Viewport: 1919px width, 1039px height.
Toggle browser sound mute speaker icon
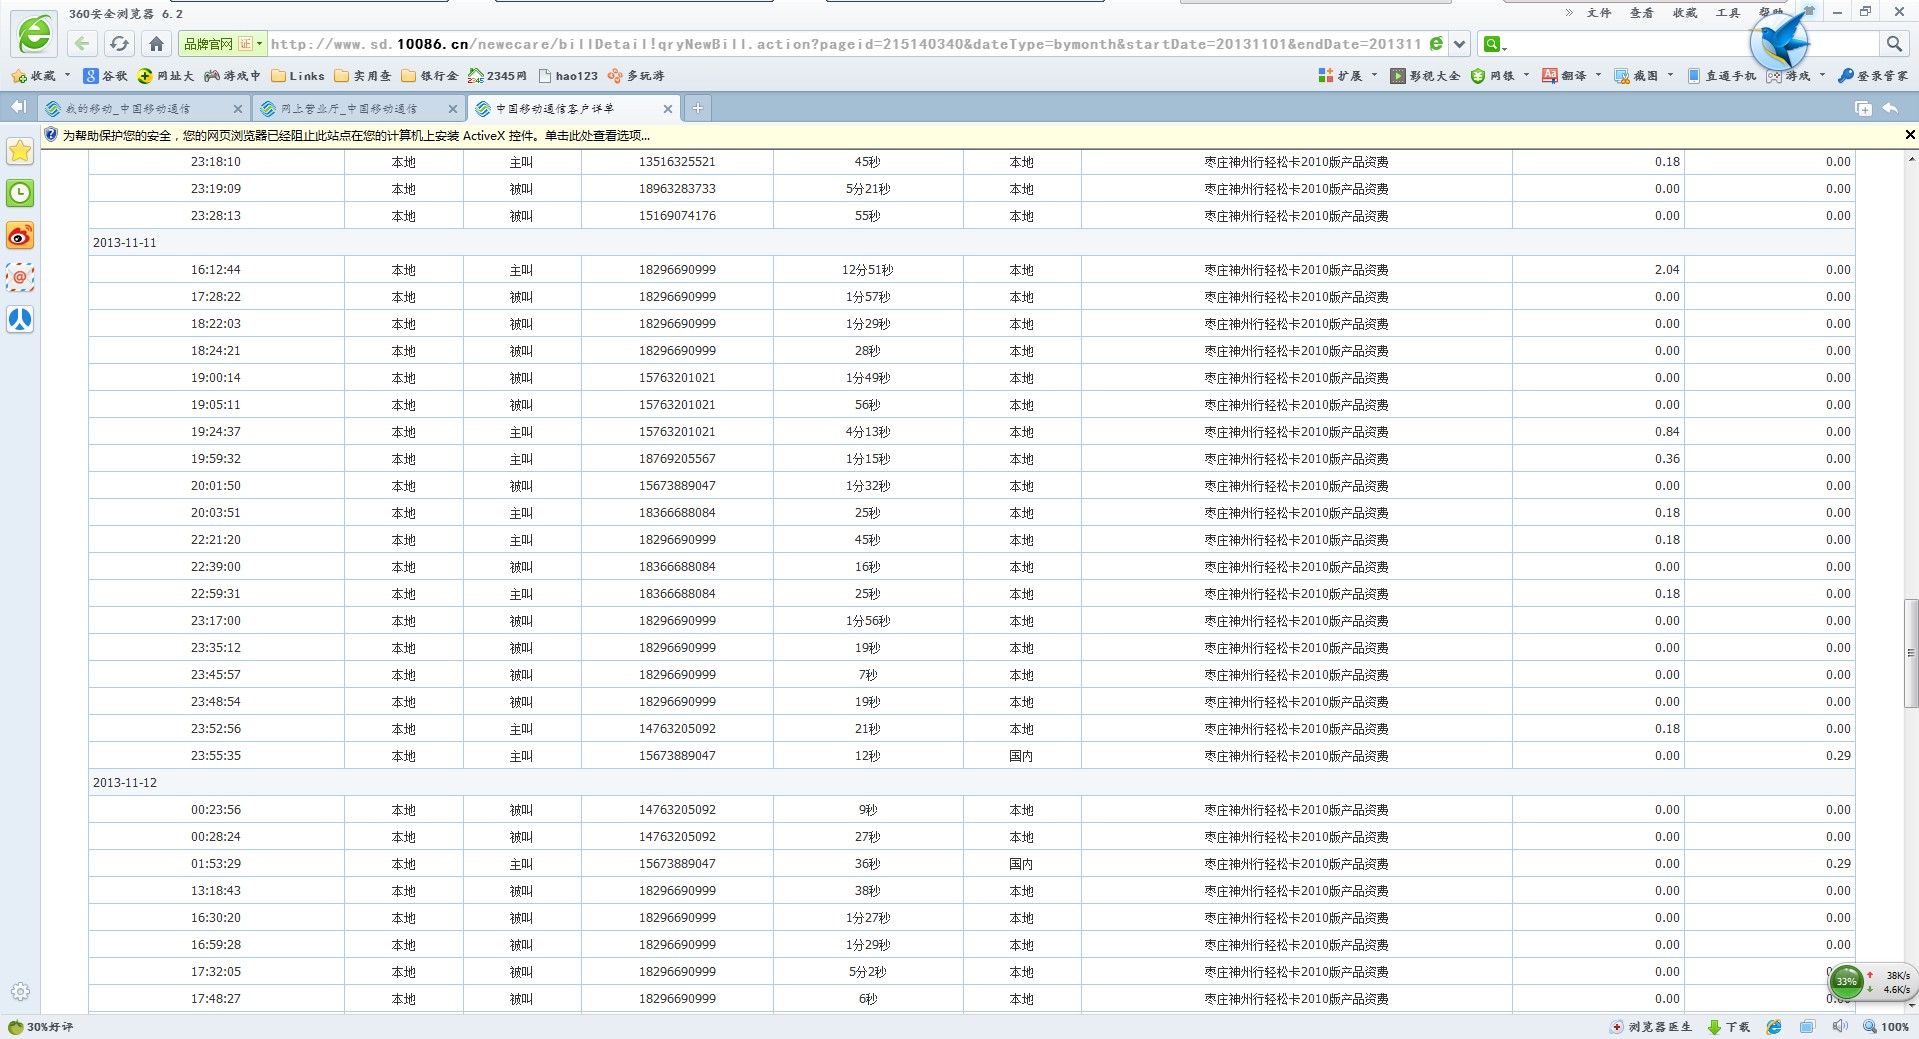1840,1027
